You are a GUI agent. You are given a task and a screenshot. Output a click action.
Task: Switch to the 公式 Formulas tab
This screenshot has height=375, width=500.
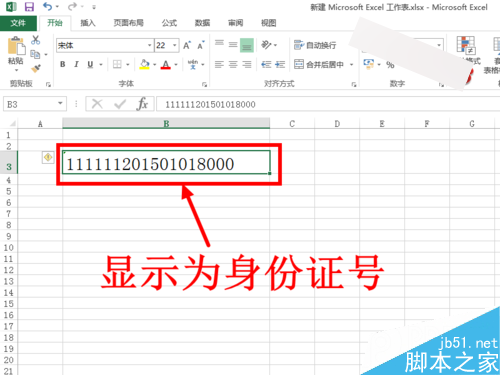169,23
